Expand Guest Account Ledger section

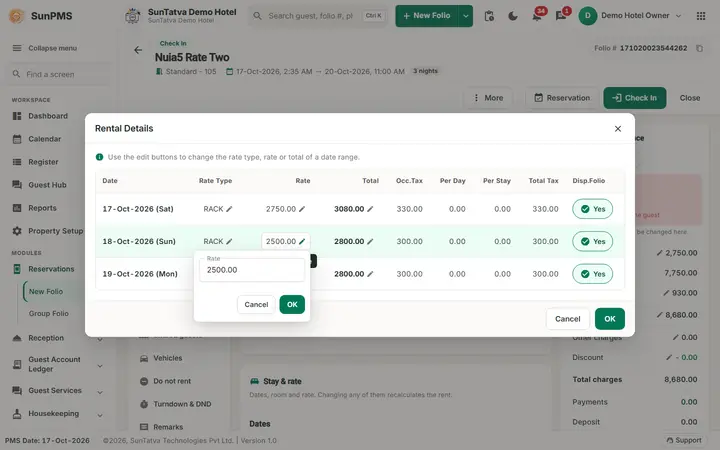(100, 366)
